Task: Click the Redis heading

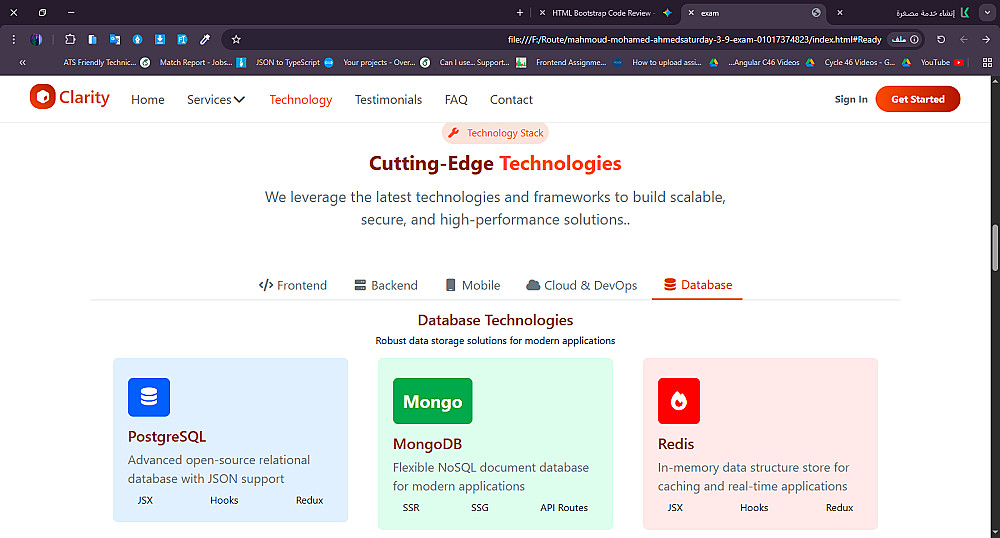Action: [x=675, y=444]
